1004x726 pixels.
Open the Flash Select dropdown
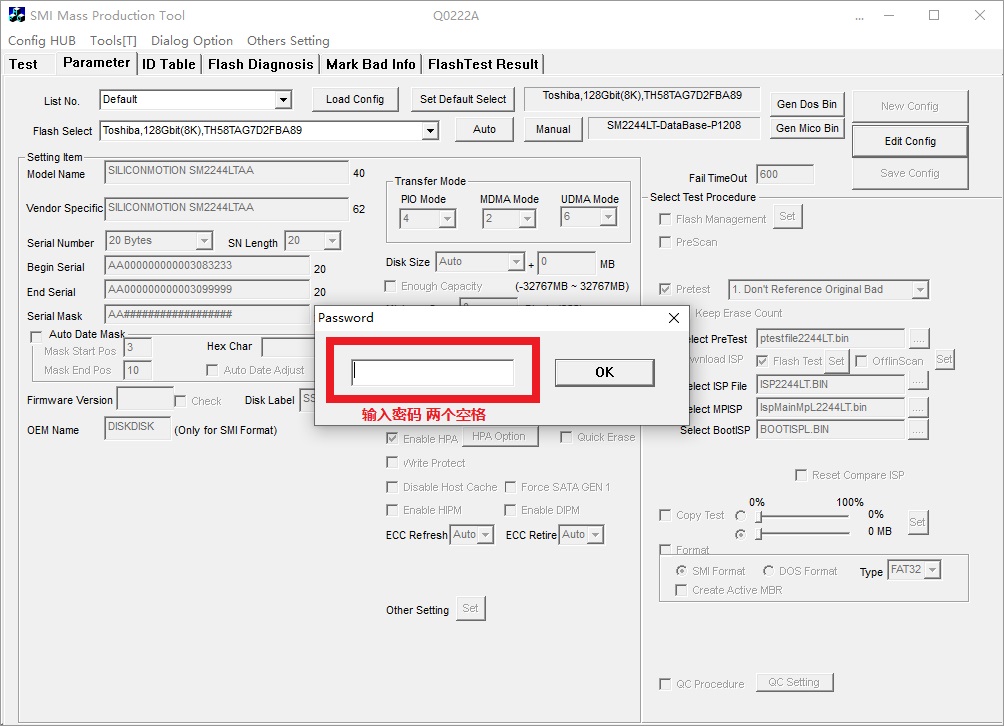(x=429, y=131)
